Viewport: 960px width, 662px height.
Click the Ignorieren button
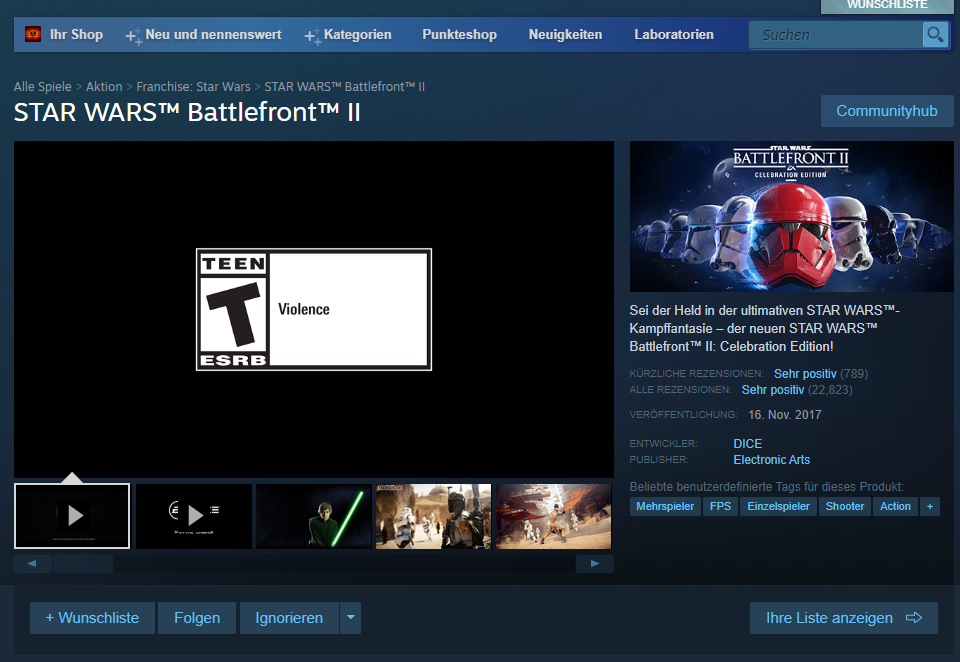(x=289, y=617)
